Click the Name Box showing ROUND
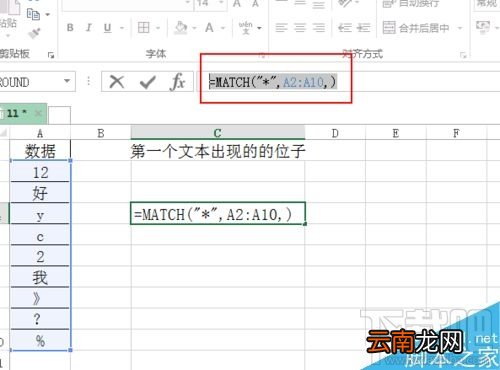The height and width of the screenshot is (370, 500). pyautogui.click(x=31, y=82)
